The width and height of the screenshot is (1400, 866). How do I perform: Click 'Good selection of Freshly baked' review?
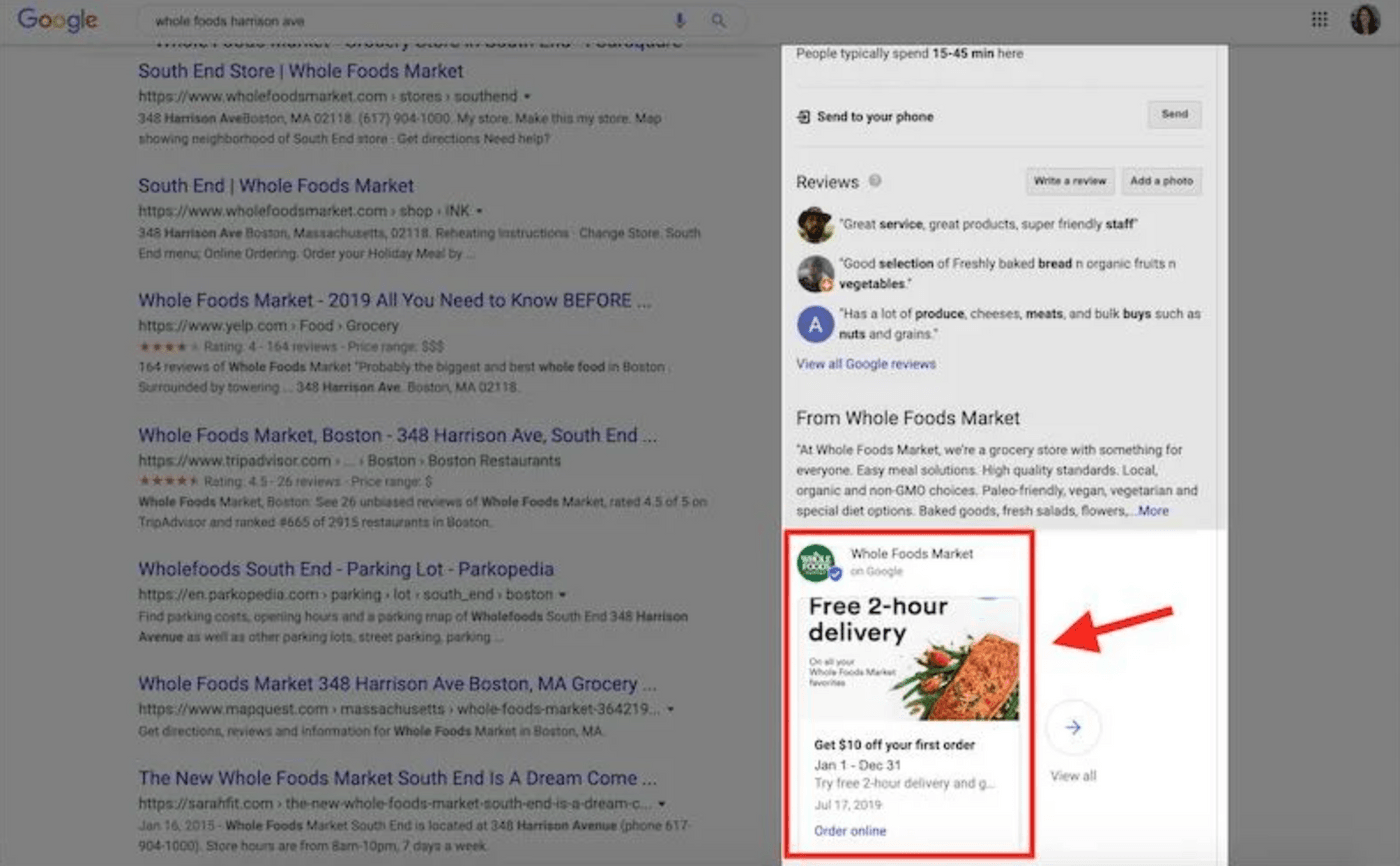point(1008,273)
